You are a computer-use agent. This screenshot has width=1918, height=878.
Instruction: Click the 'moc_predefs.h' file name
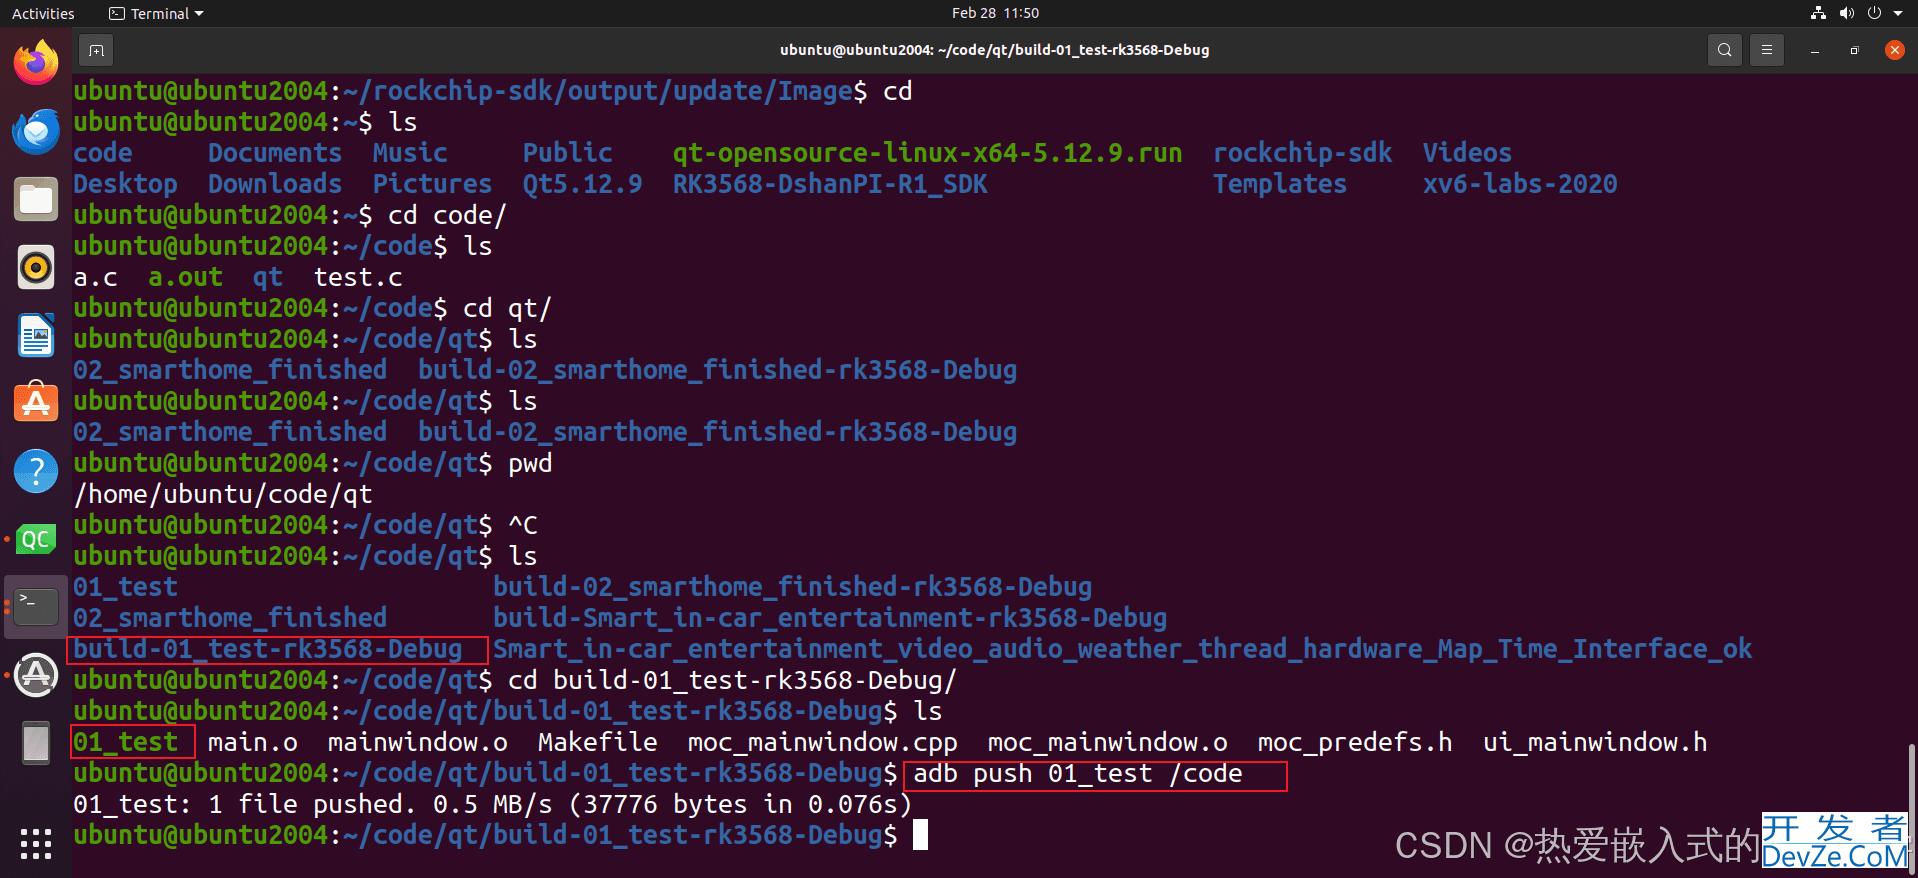click(x=1355, y=742)
